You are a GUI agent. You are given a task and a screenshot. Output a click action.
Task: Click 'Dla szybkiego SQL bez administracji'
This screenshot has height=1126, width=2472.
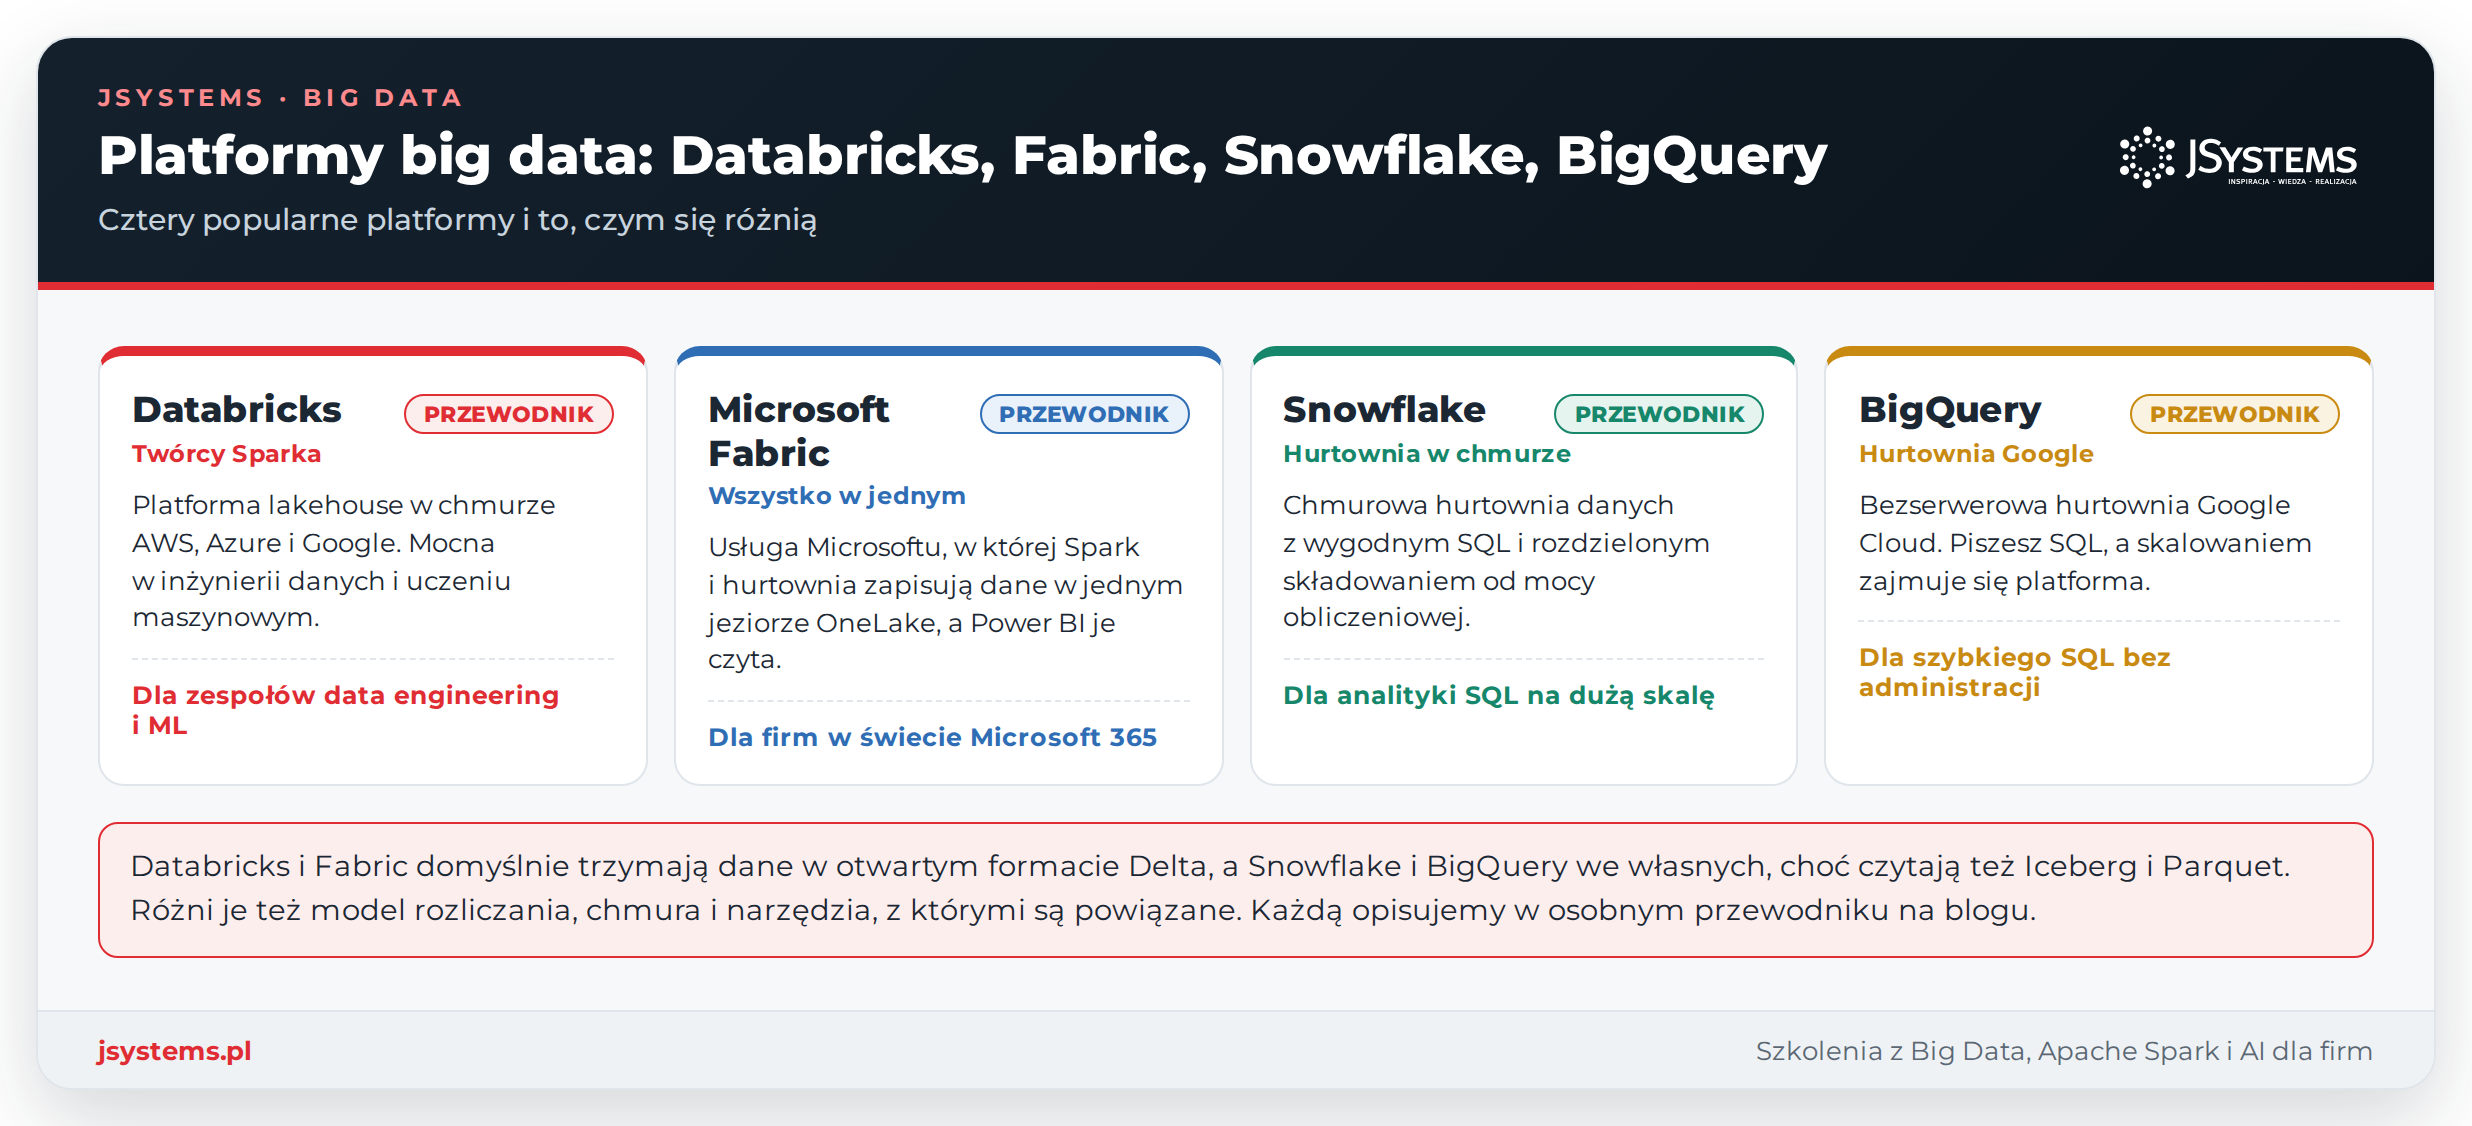pos(2014,672)
